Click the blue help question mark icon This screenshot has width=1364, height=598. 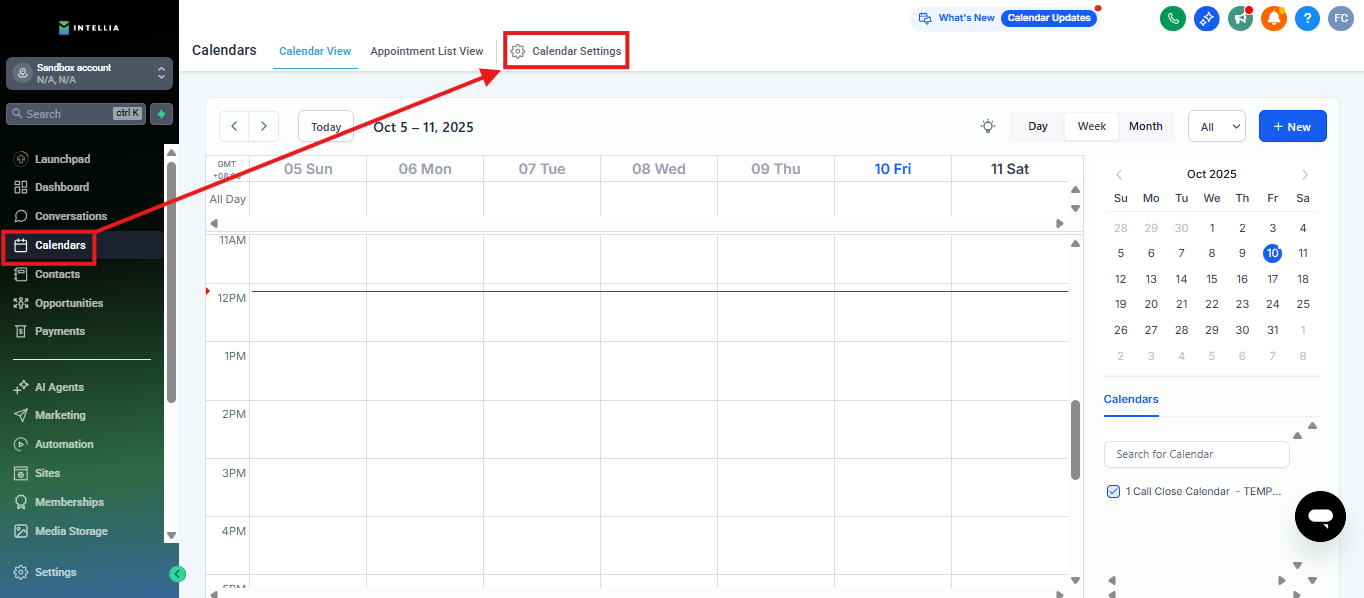(1307, 18)
